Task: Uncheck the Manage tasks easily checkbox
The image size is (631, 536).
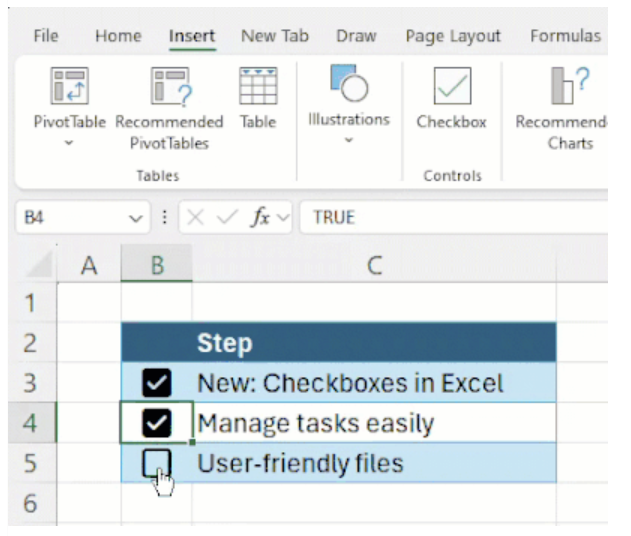Action: [x=157, y=423]
